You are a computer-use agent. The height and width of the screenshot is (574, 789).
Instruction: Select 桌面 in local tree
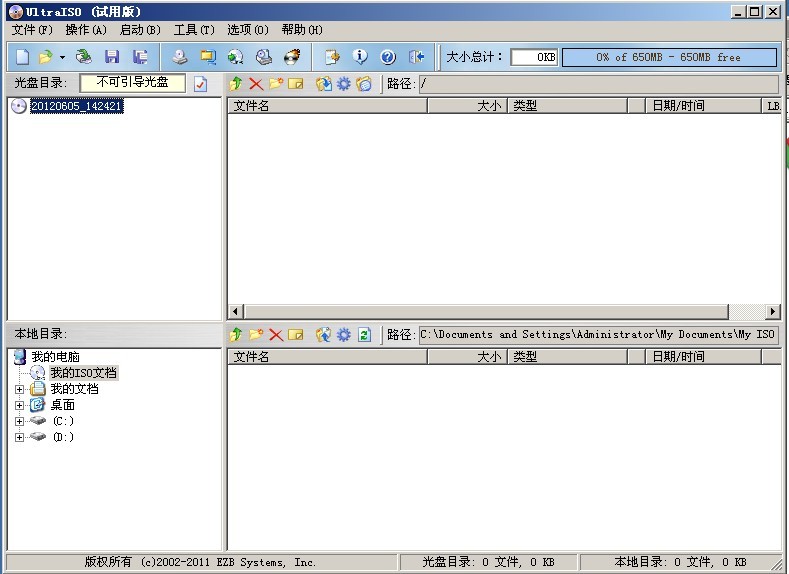(x=62, y=405)
